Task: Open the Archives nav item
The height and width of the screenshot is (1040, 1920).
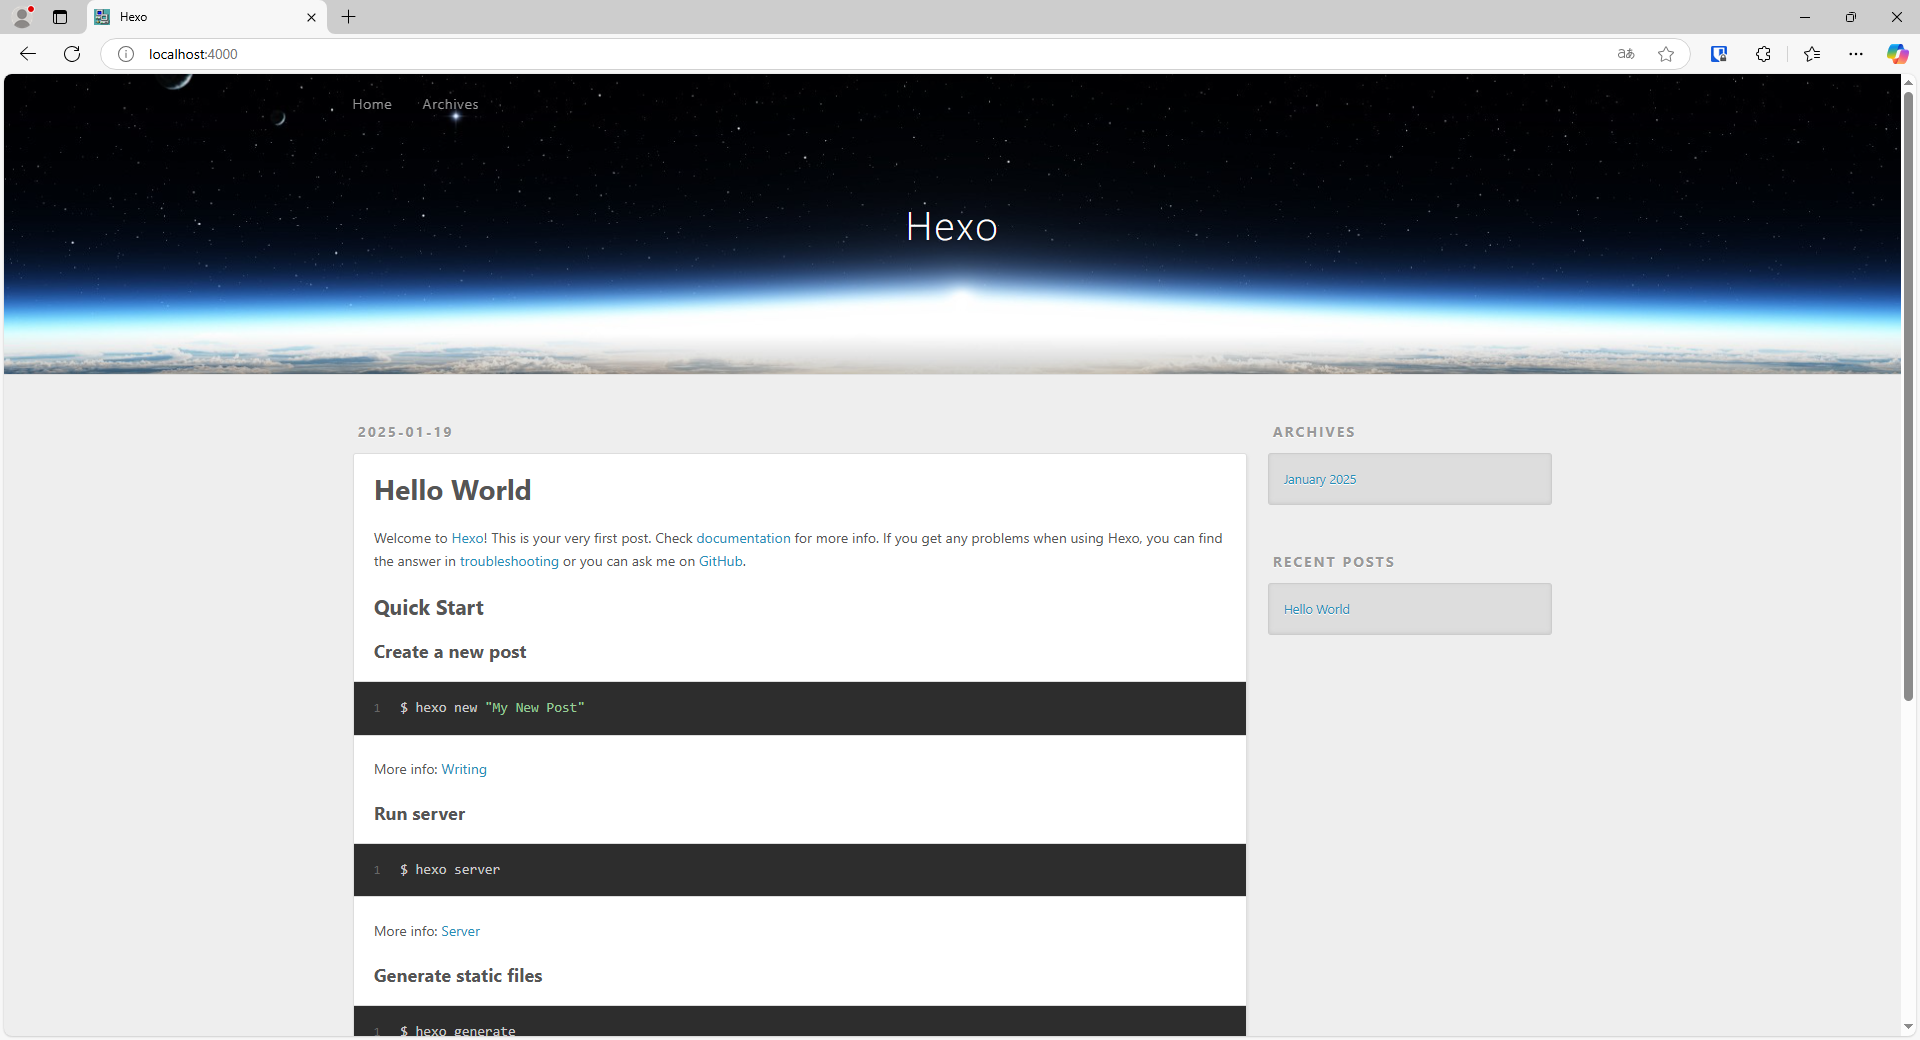Action: 450,104
